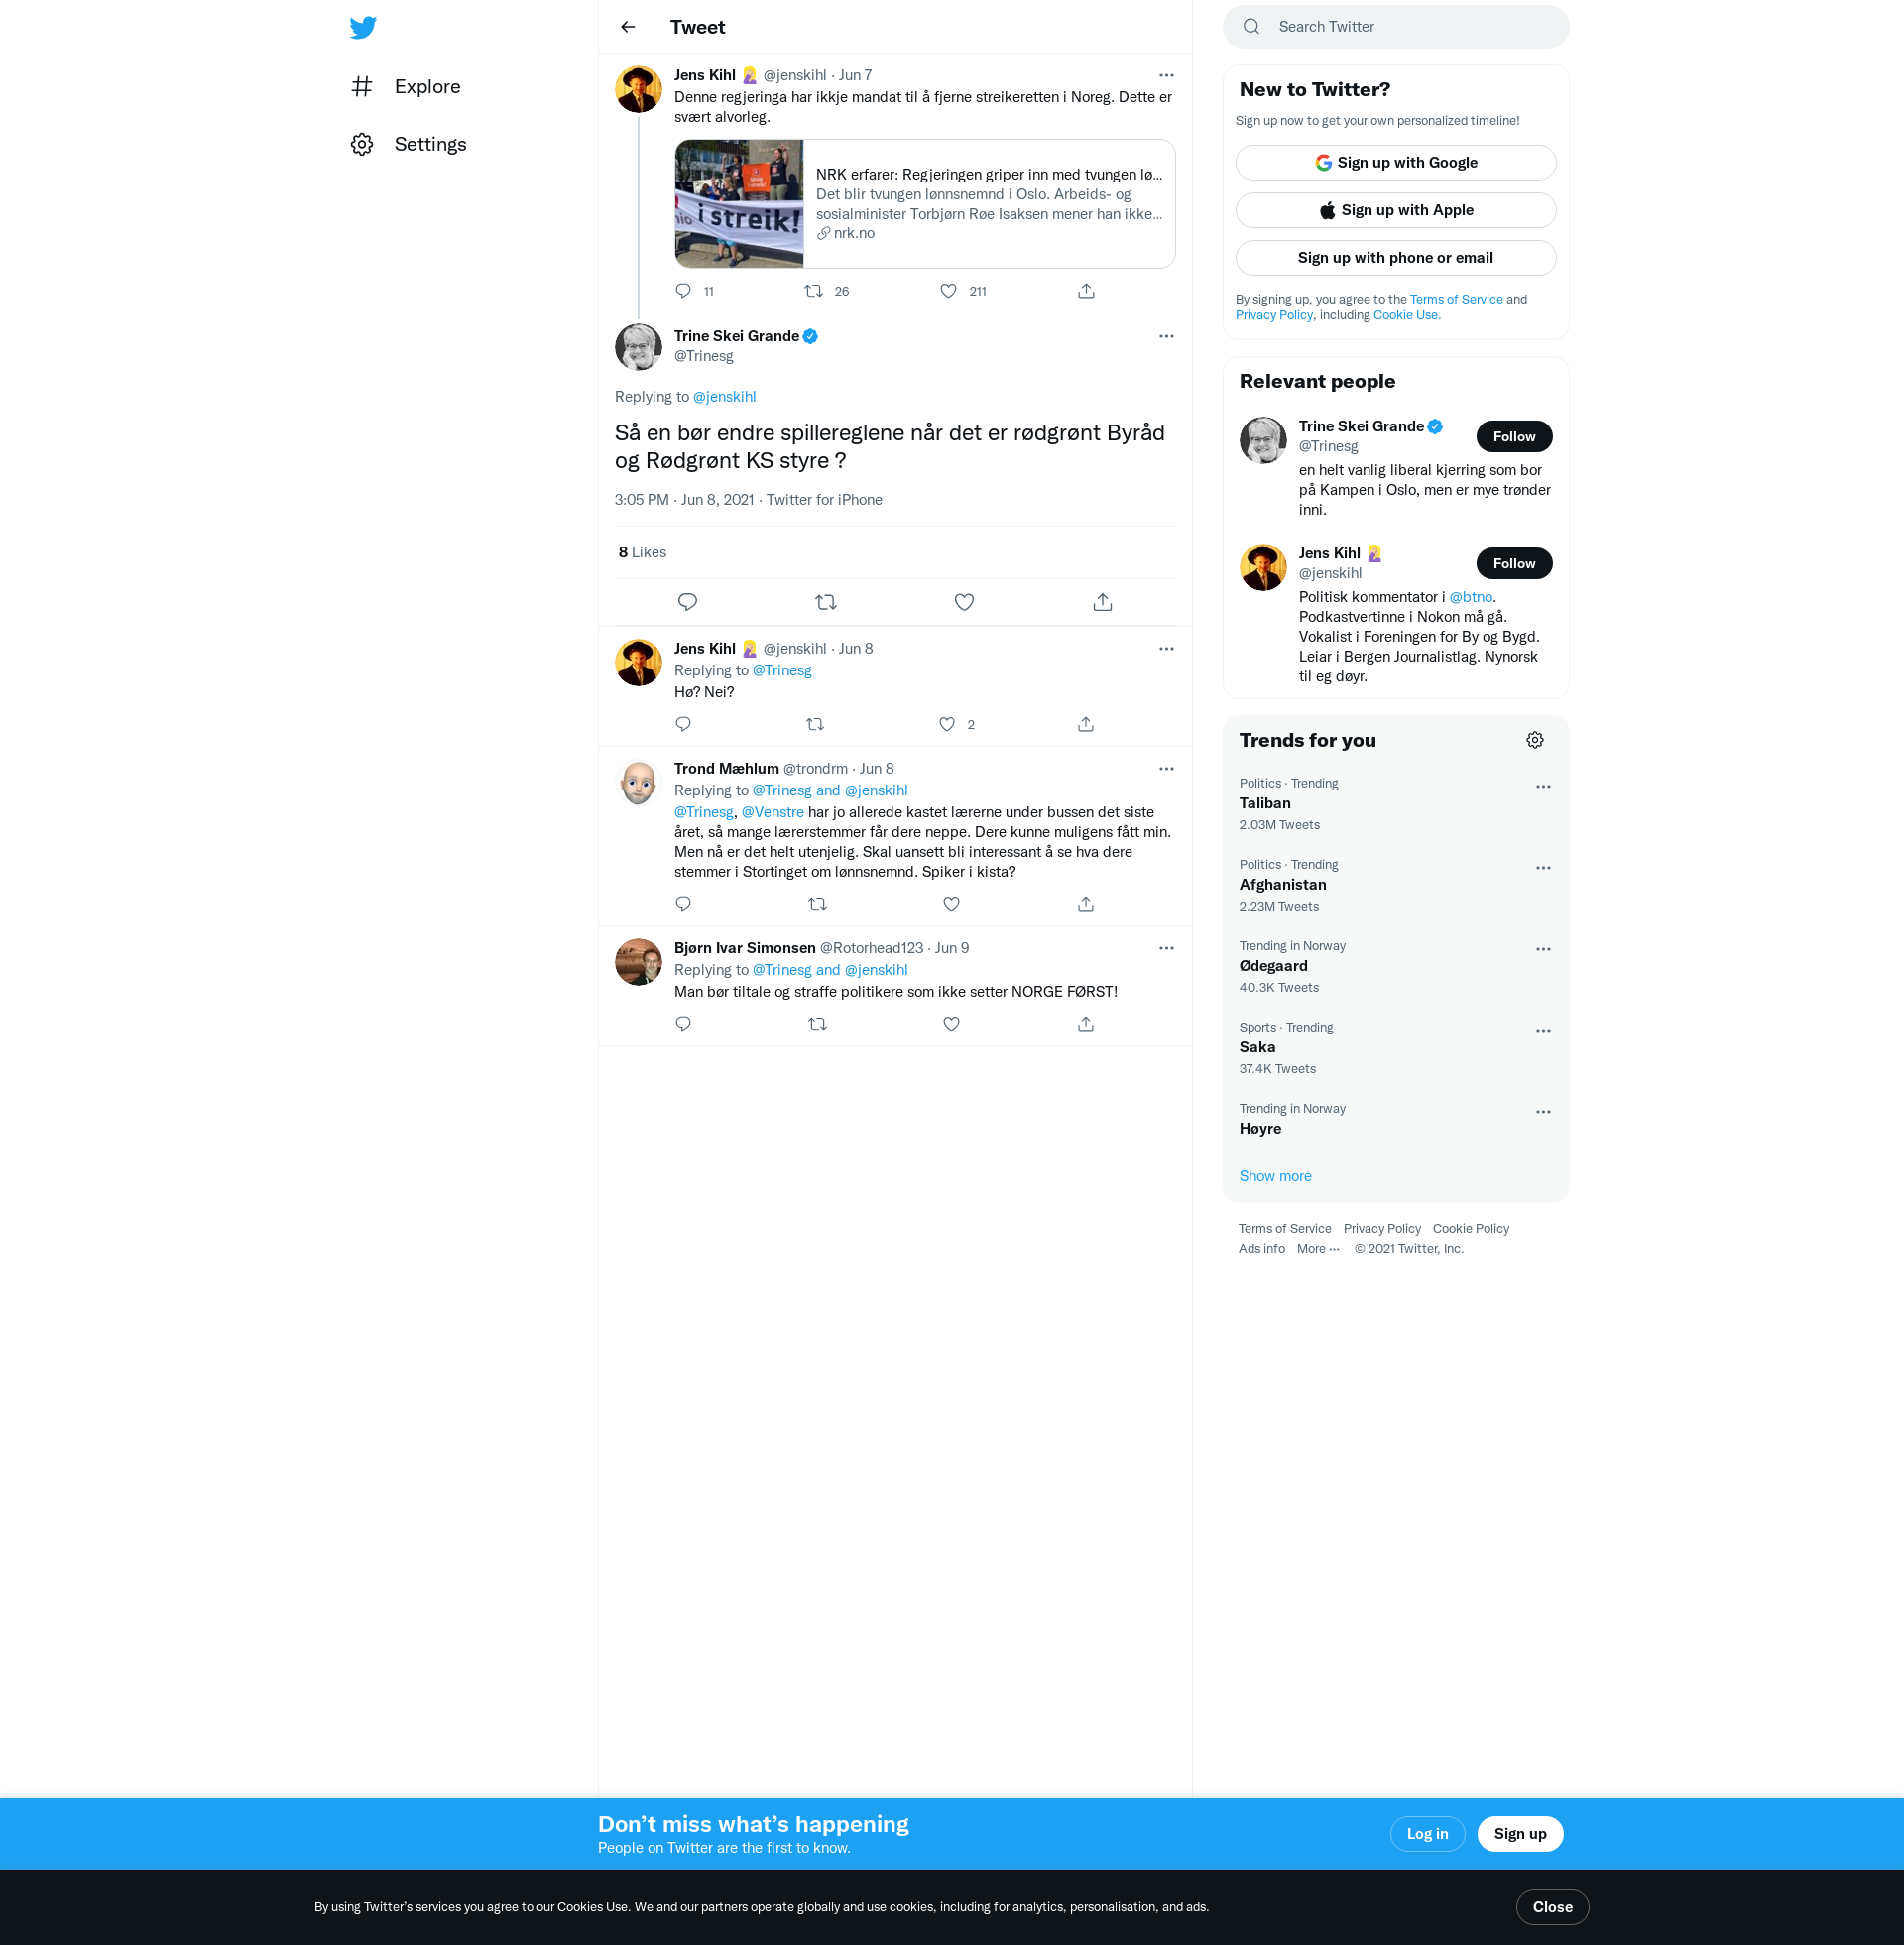Image resolution: width=1904 pixels, height=1945 pixels.
Task: Open the @btno mention in Jens Kihl's bio
Action: [1470, 597]
